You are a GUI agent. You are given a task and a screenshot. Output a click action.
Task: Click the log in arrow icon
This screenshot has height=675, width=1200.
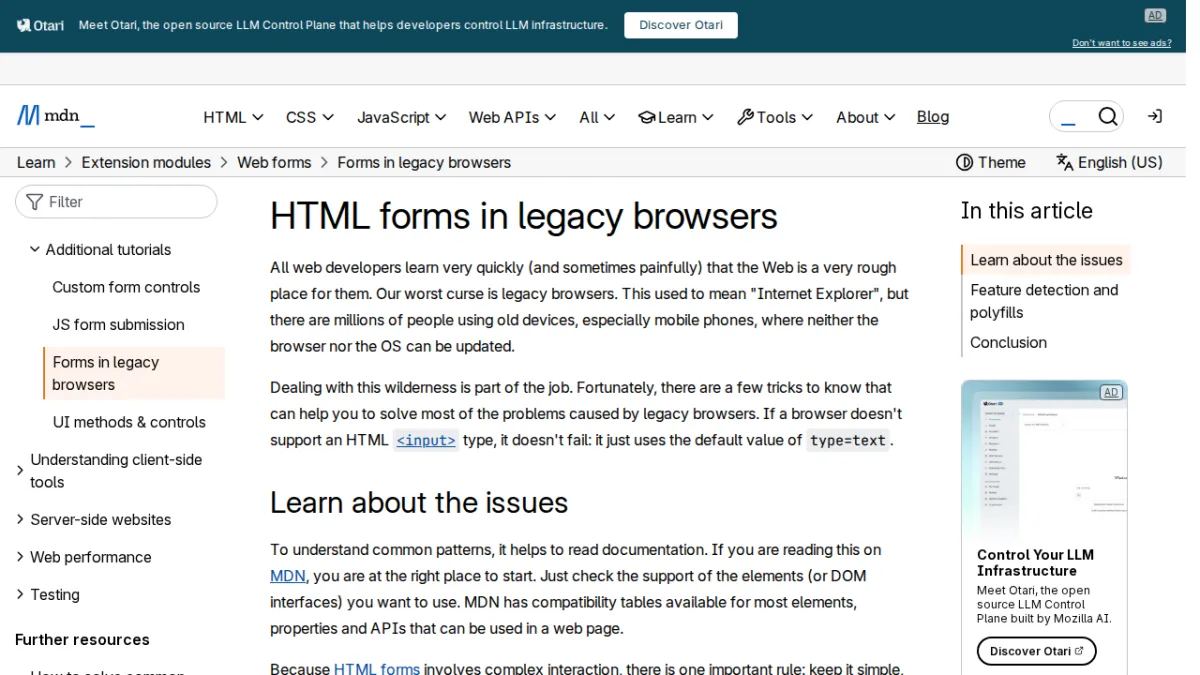coord(1155,117)
